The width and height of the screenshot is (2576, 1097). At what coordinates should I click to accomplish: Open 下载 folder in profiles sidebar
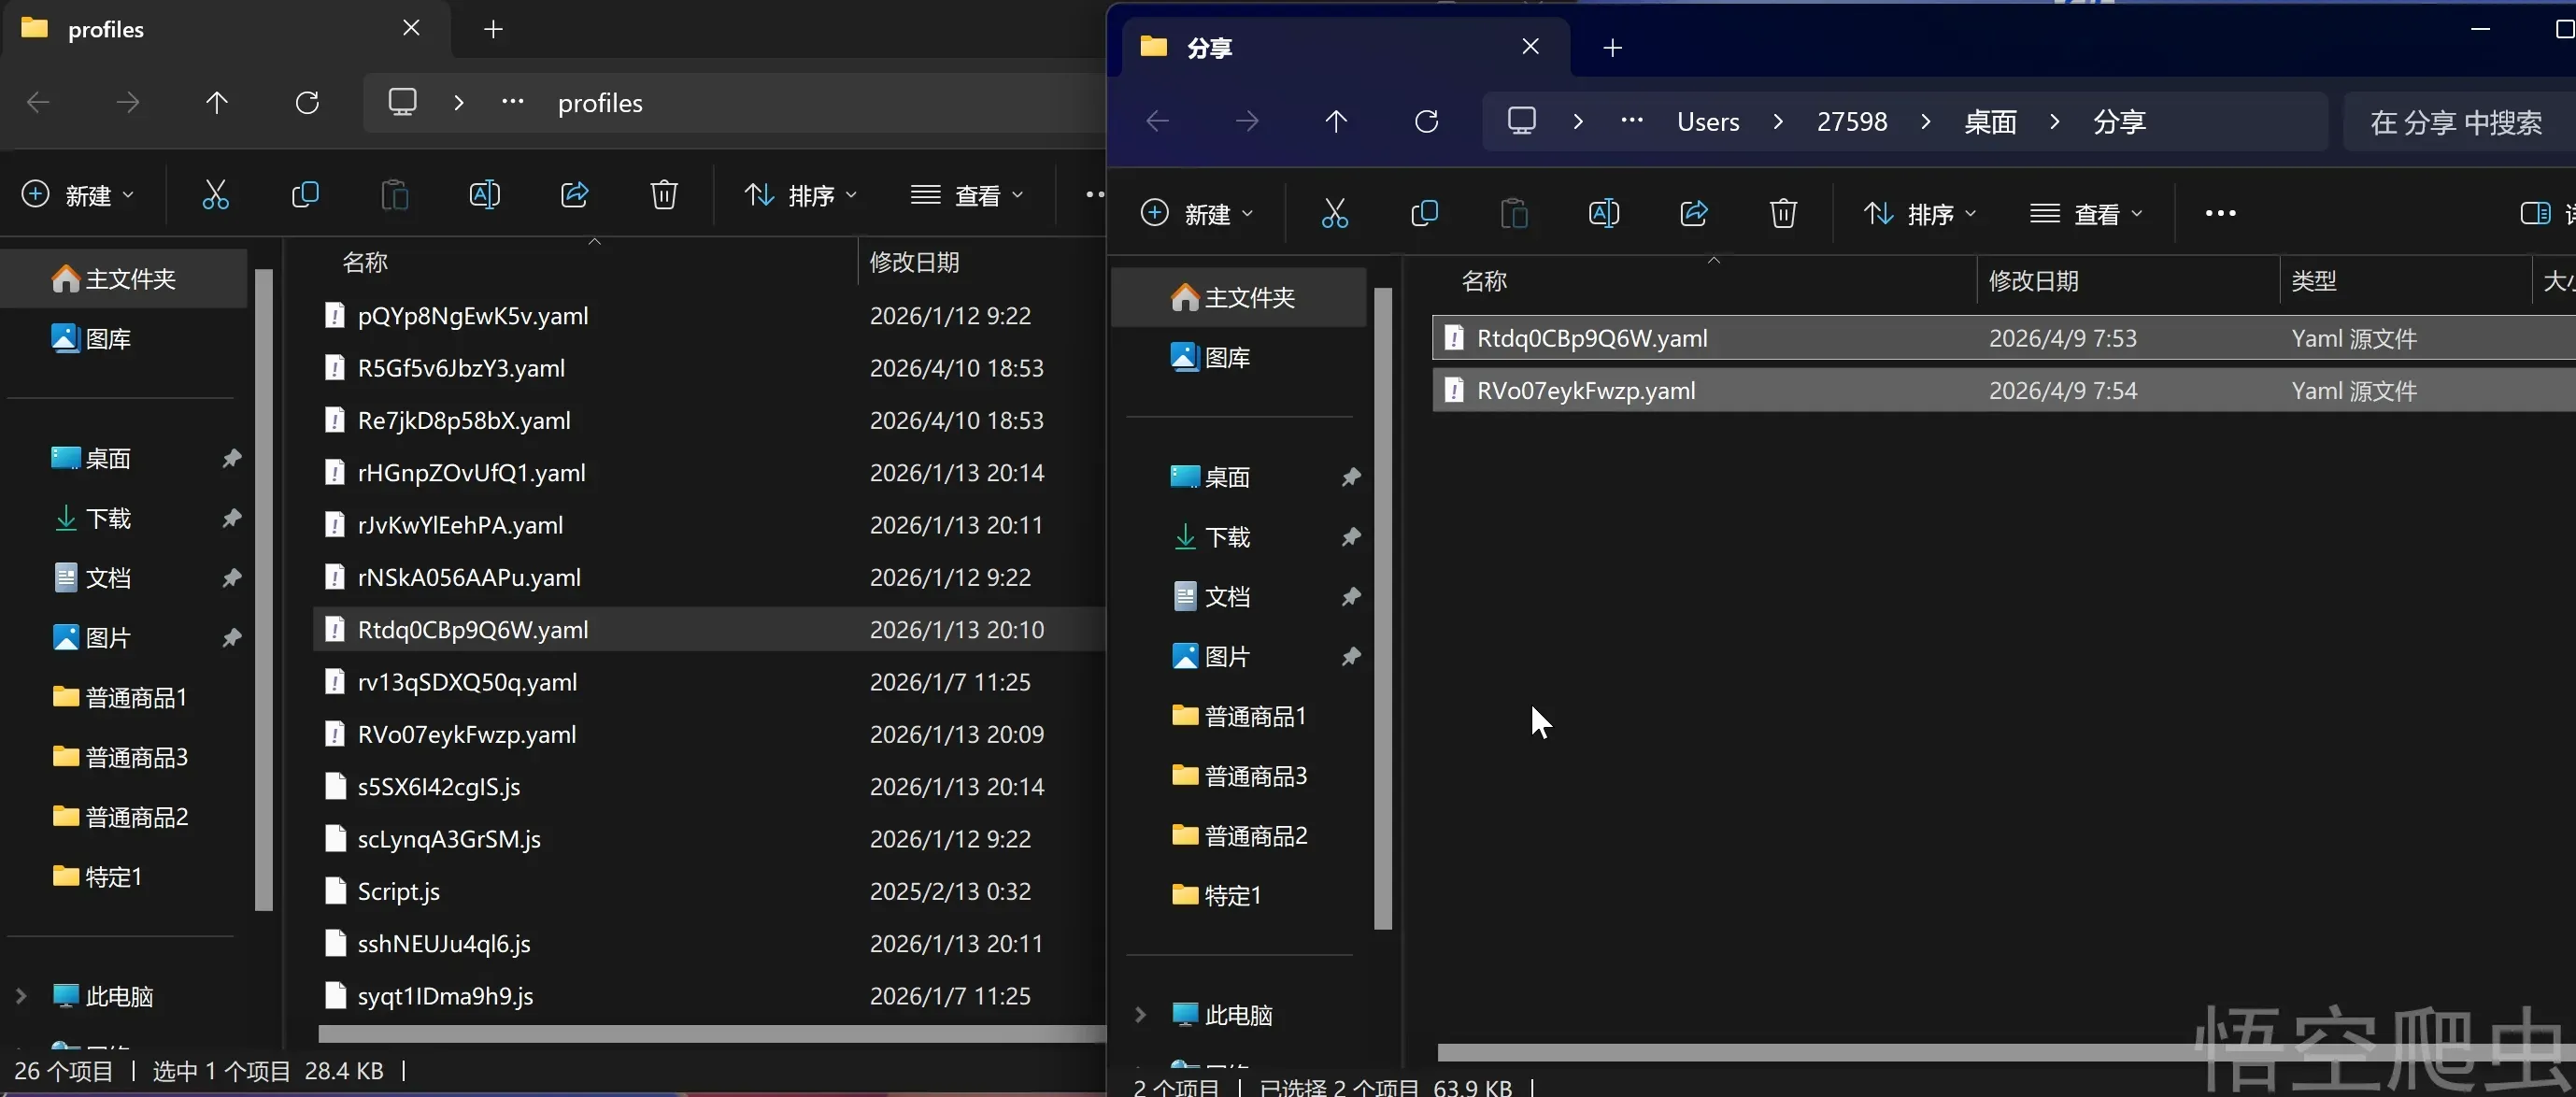coord(108,518)
